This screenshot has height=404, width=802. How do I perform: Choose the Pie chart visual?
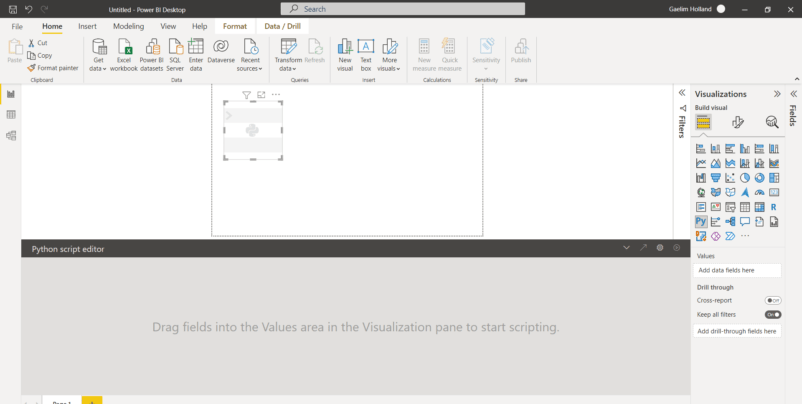745,178
